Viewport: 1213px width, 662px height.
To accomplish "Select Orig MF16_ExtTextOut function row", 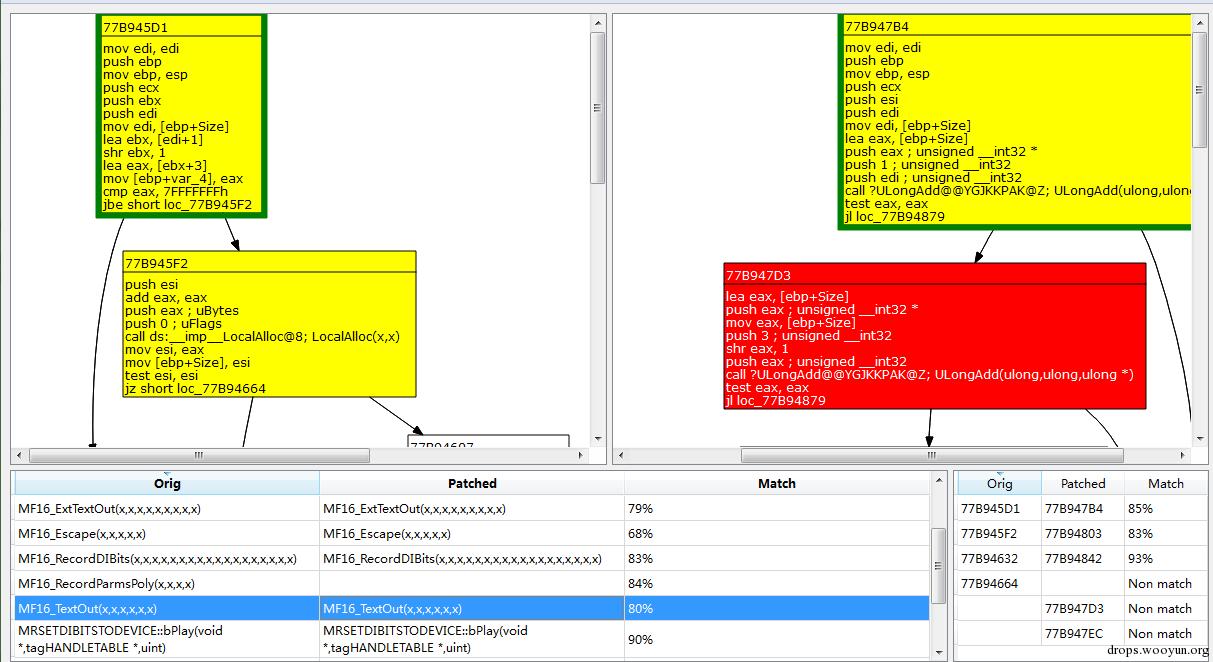I will pos(167,508).
